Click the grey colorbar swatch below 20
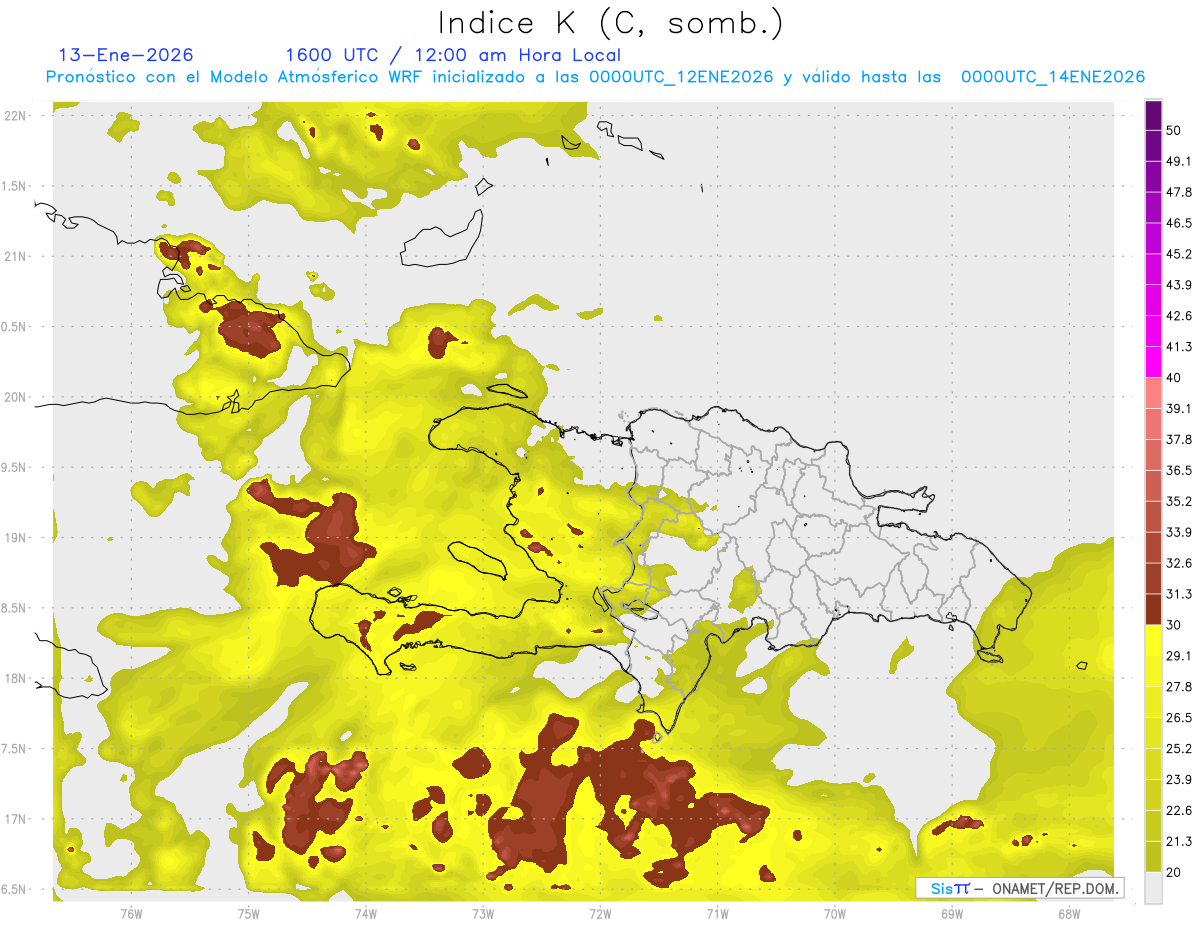1200x927 pixels. pos(1154,888)
